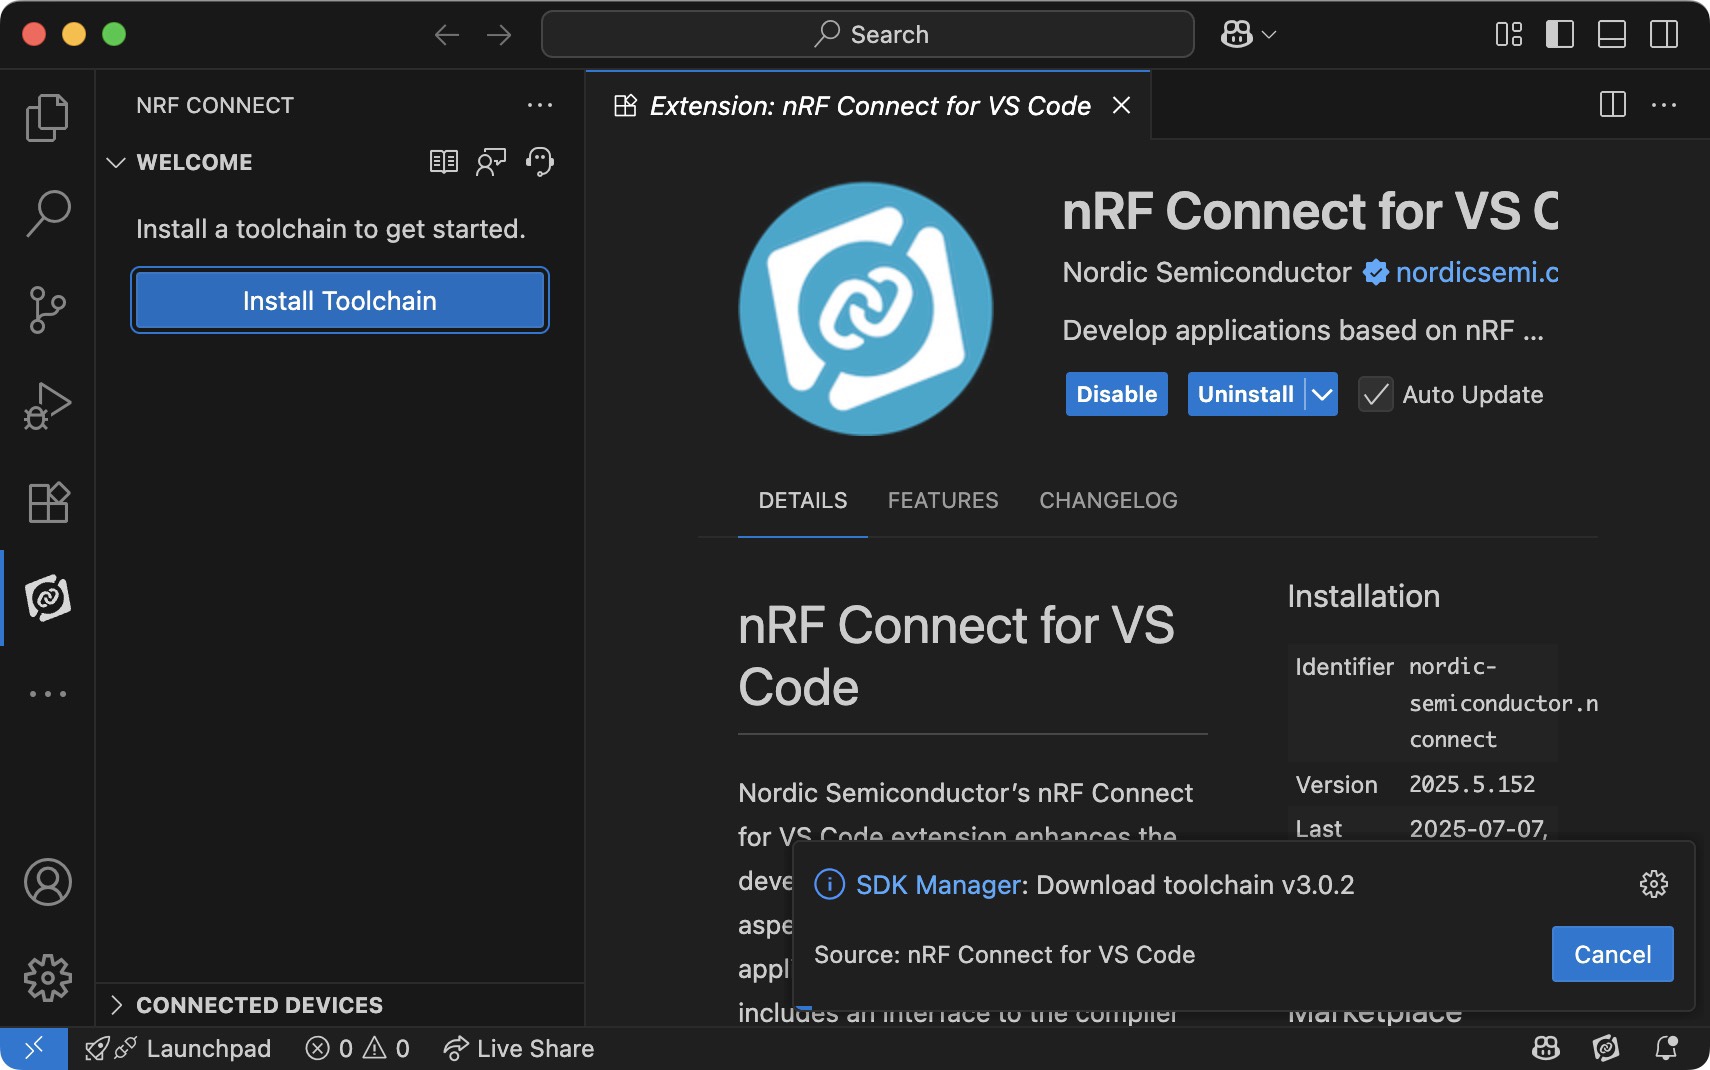Click the Install Toolchain button
Screen dimensions: 1710x1070
pos(340,301)
